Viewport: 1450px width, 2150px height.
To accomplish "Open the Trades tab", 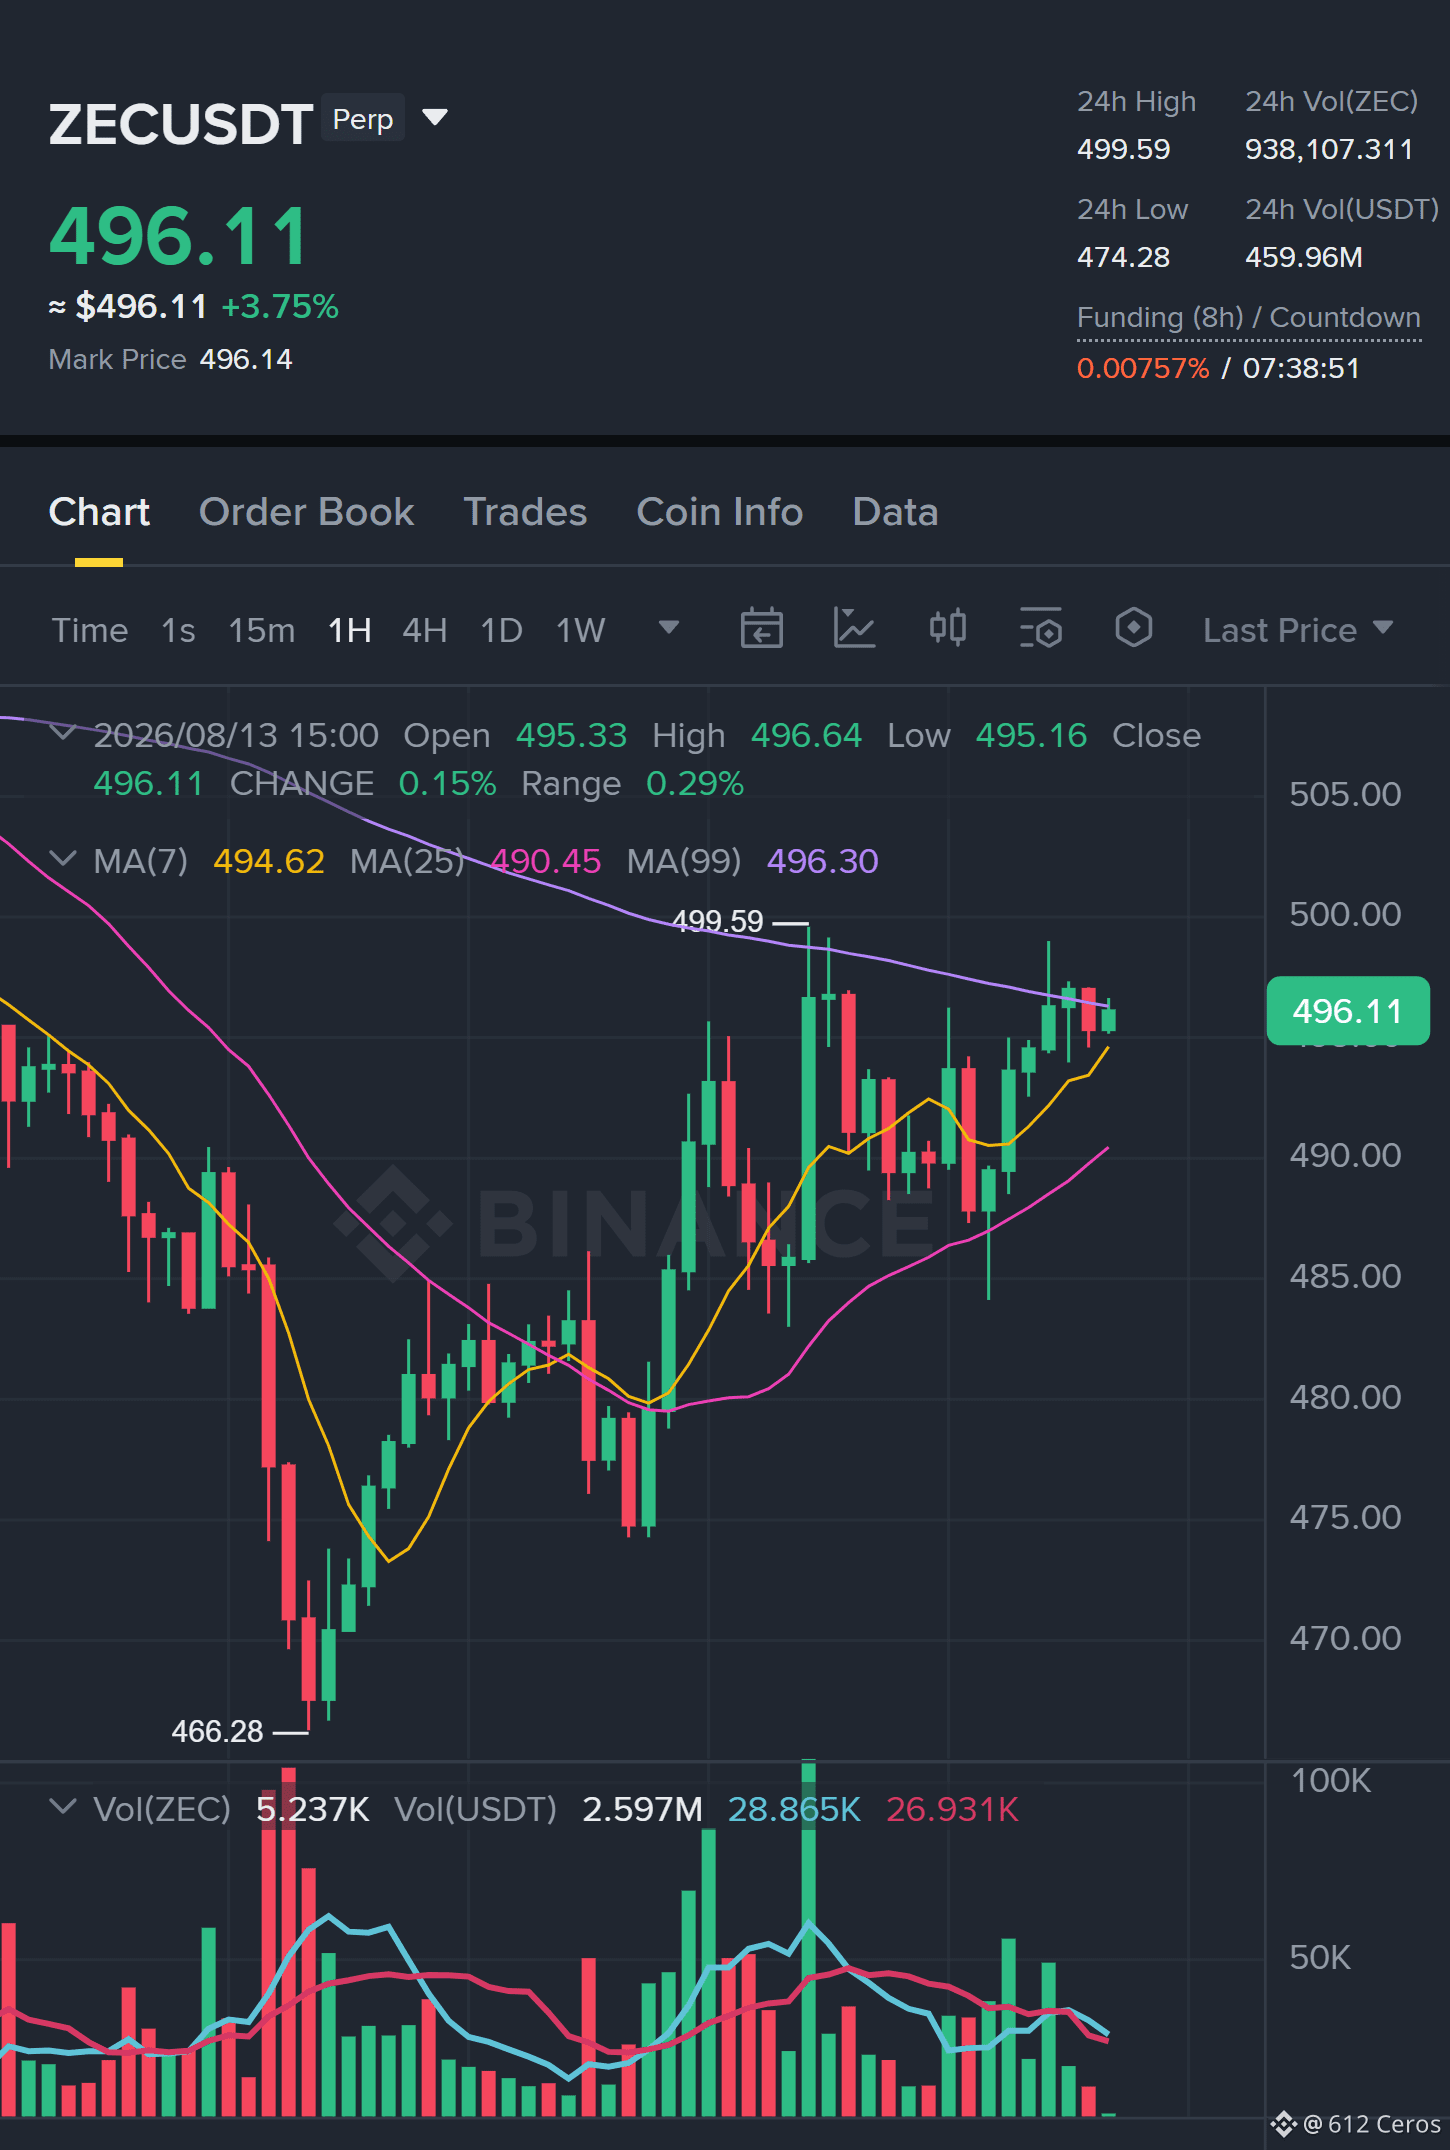I will click(525, 512).
